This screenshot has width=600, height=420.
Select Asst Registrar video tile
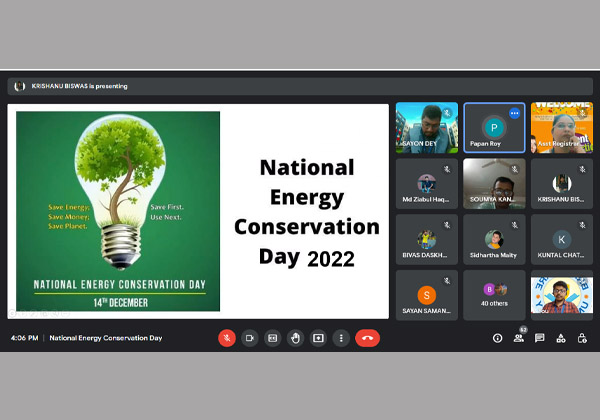[562, 128]
